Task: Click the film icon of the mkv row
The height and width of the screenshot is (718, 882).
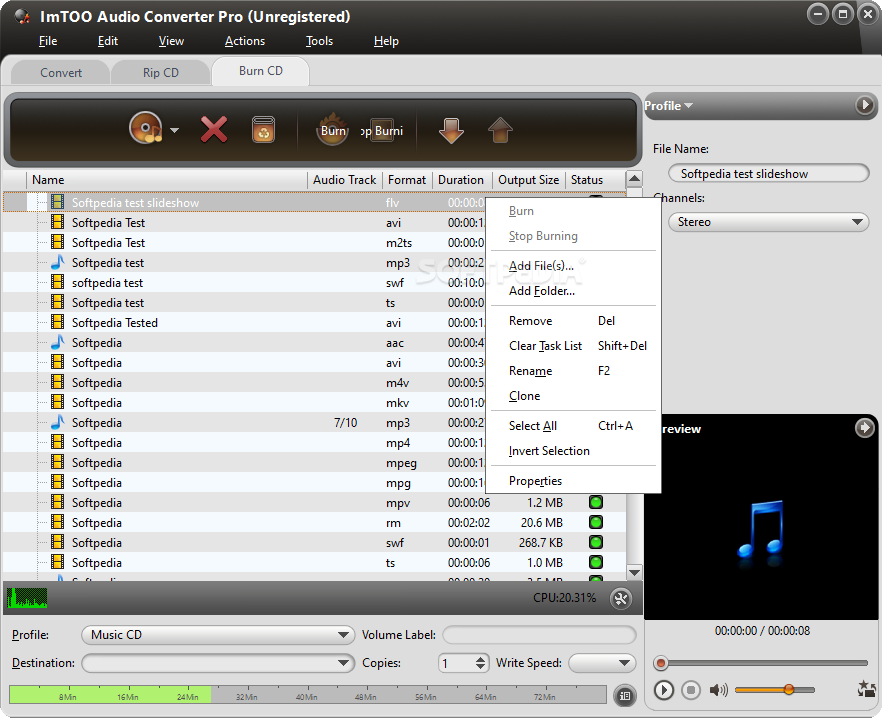Action: (57, 402)
